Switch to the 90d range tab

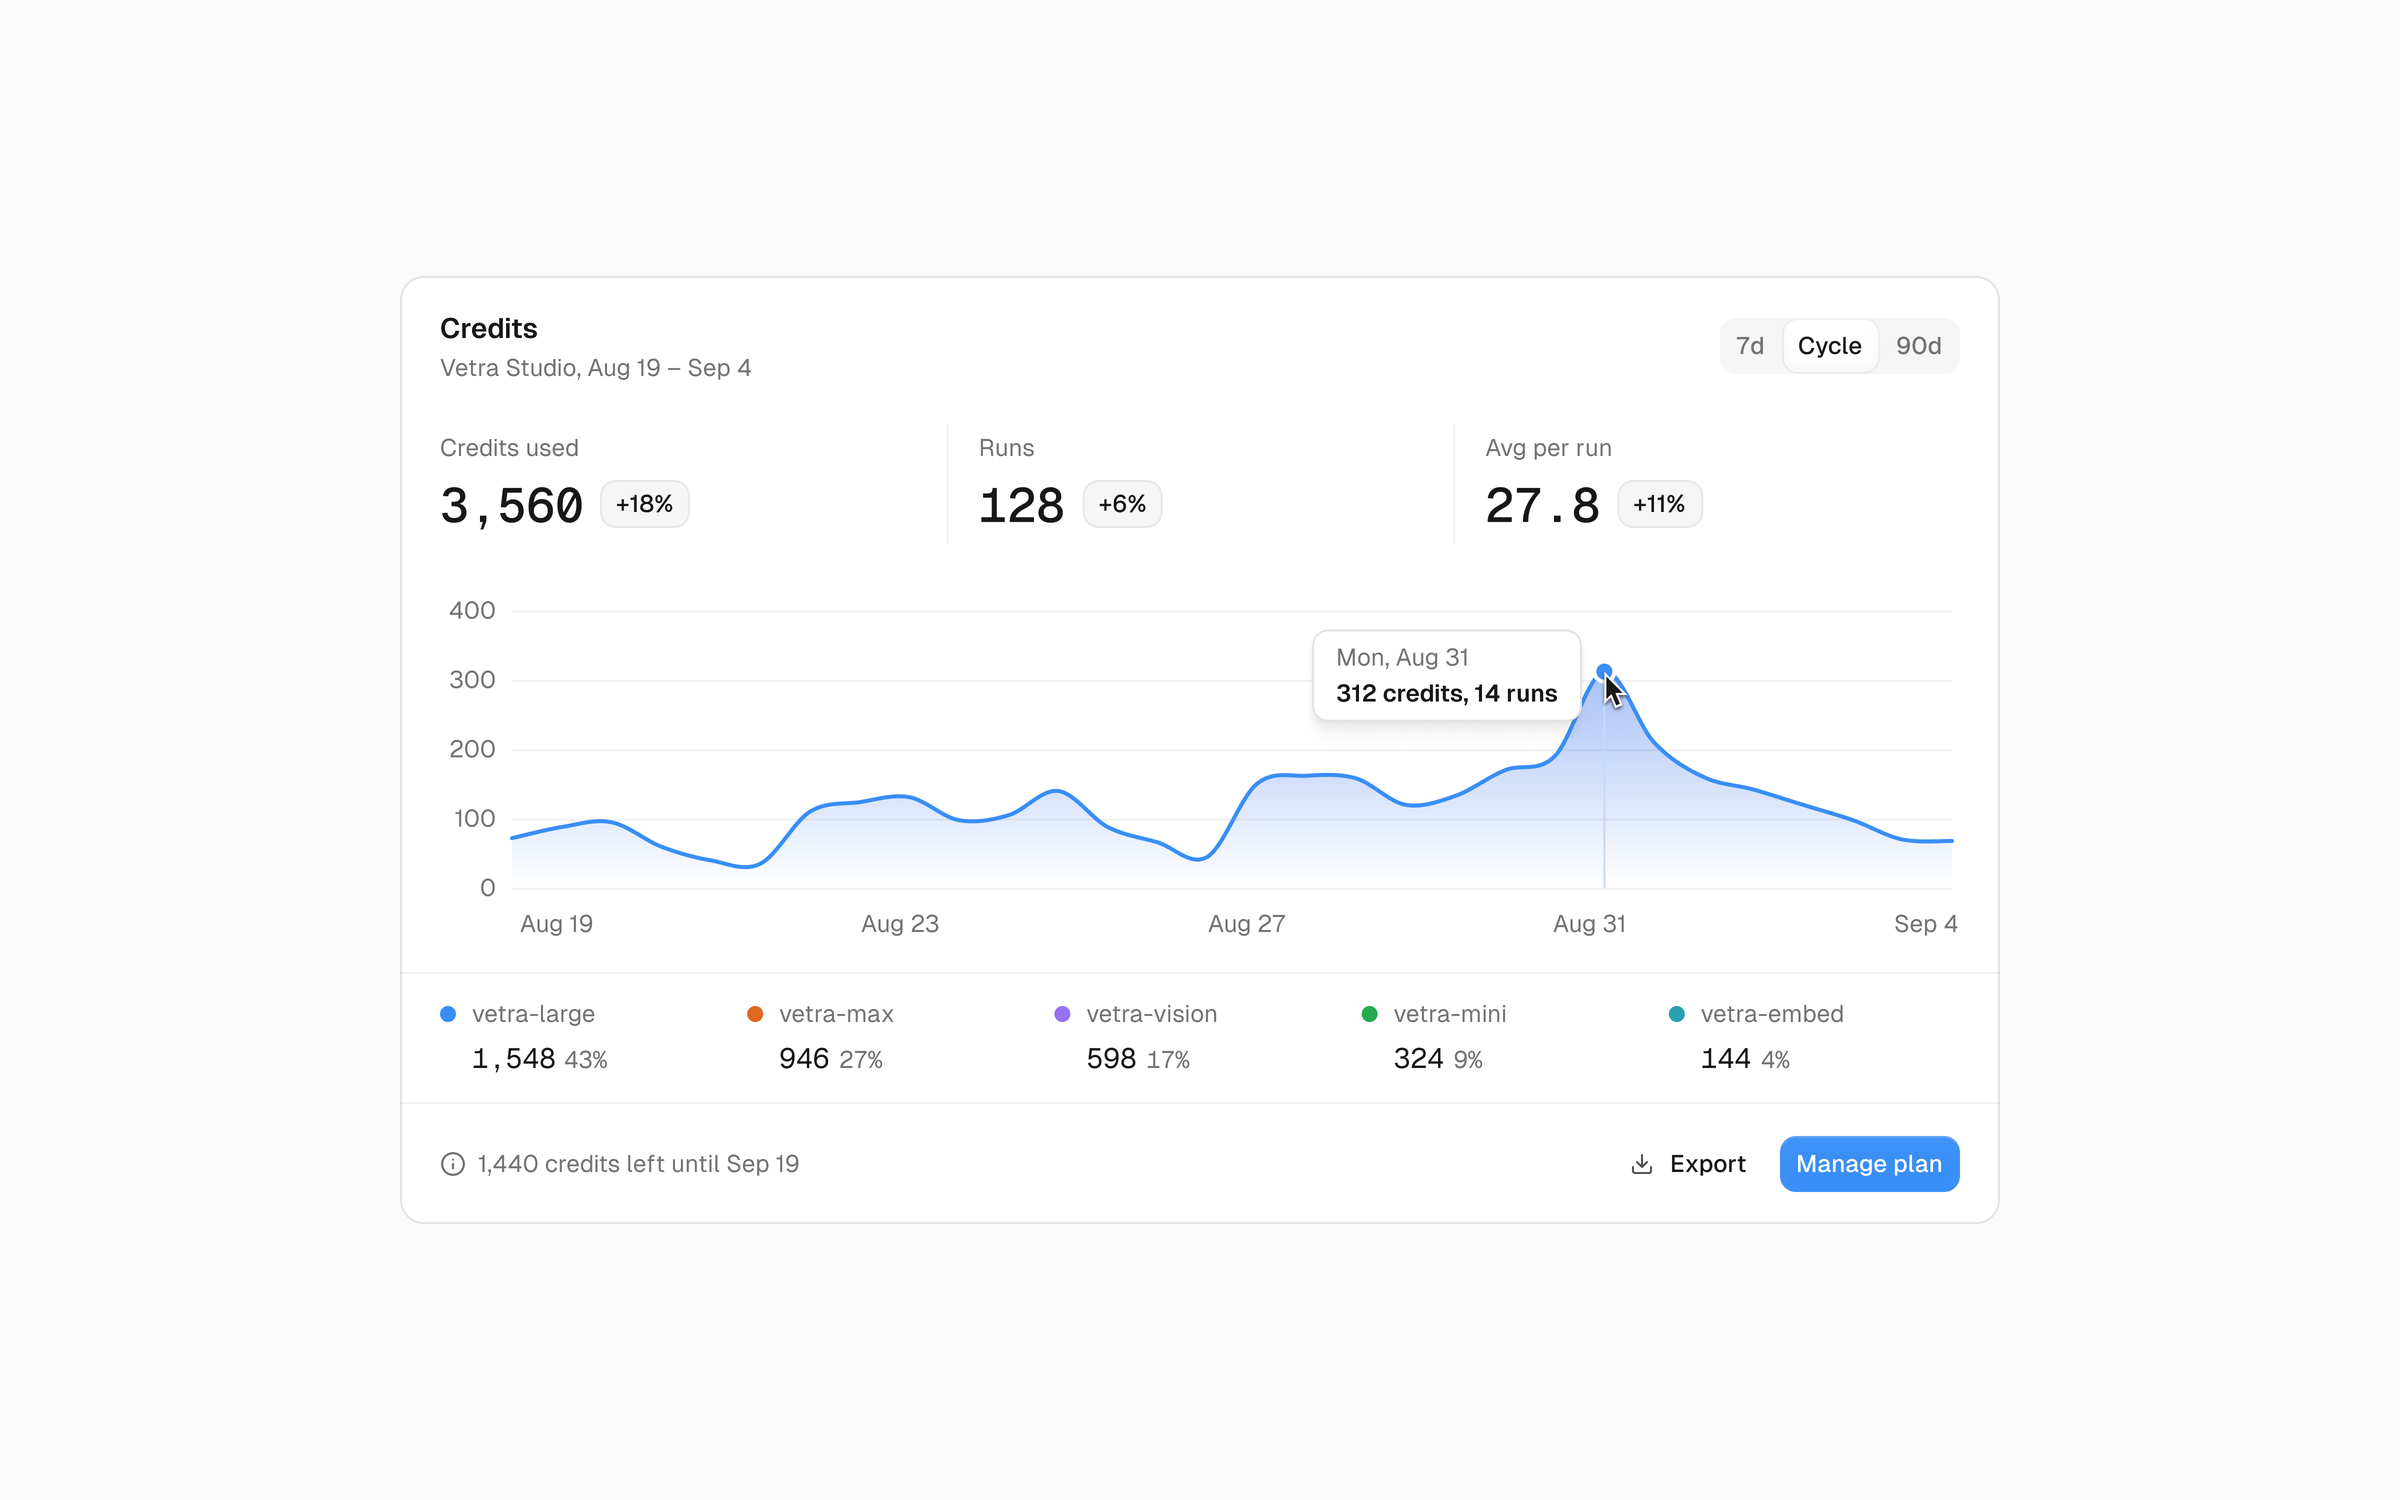[1918, 346]
